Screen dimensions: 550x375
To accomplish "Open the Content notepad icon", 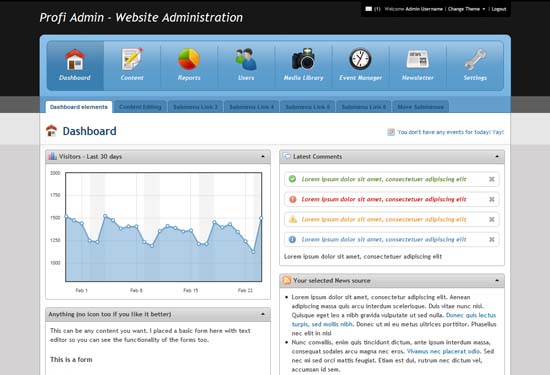I will pyautogui.click(x=132, y=59).
